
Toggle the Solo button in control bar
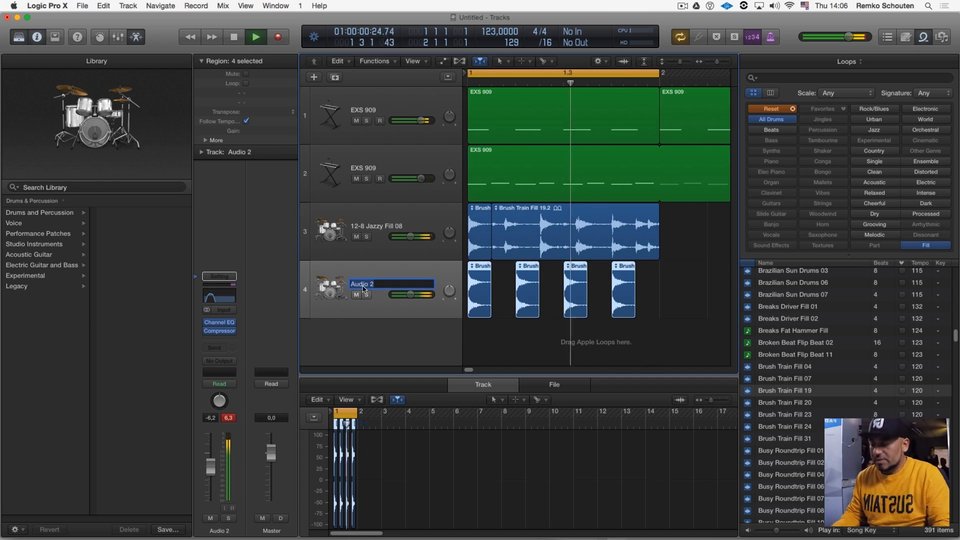point(734,37)
